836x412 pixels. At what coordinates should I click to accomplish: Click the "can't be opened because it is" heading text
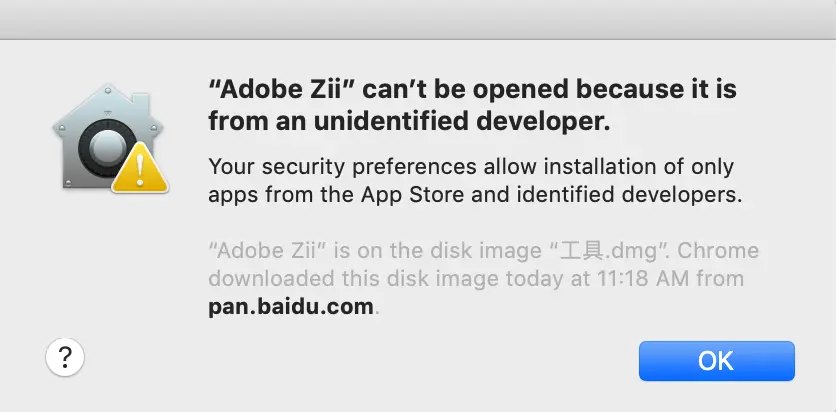click(549, 89)
